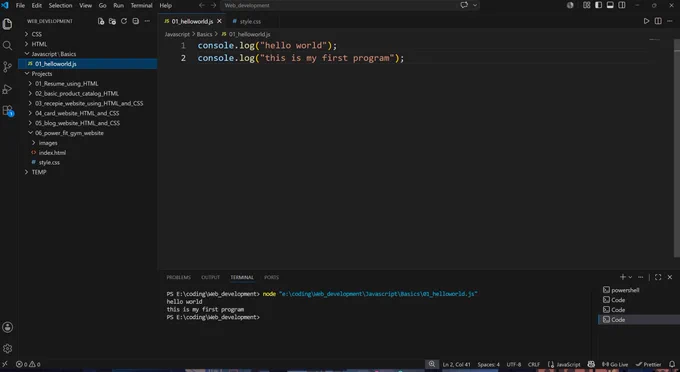Click errors and warnings count
This screenshot has width=680, height=372.
[x=28, y=364]
